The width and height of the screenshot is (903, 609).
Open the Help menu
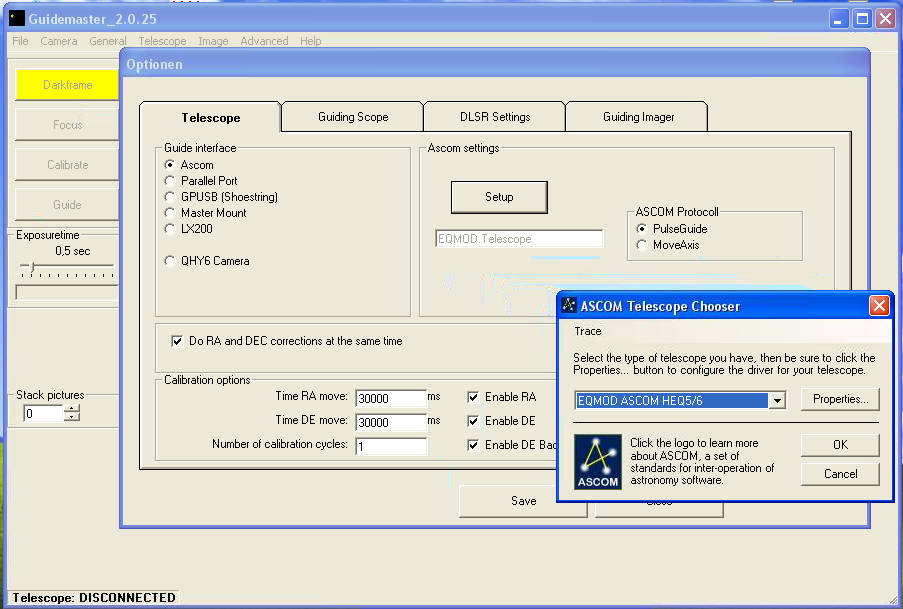310,41
